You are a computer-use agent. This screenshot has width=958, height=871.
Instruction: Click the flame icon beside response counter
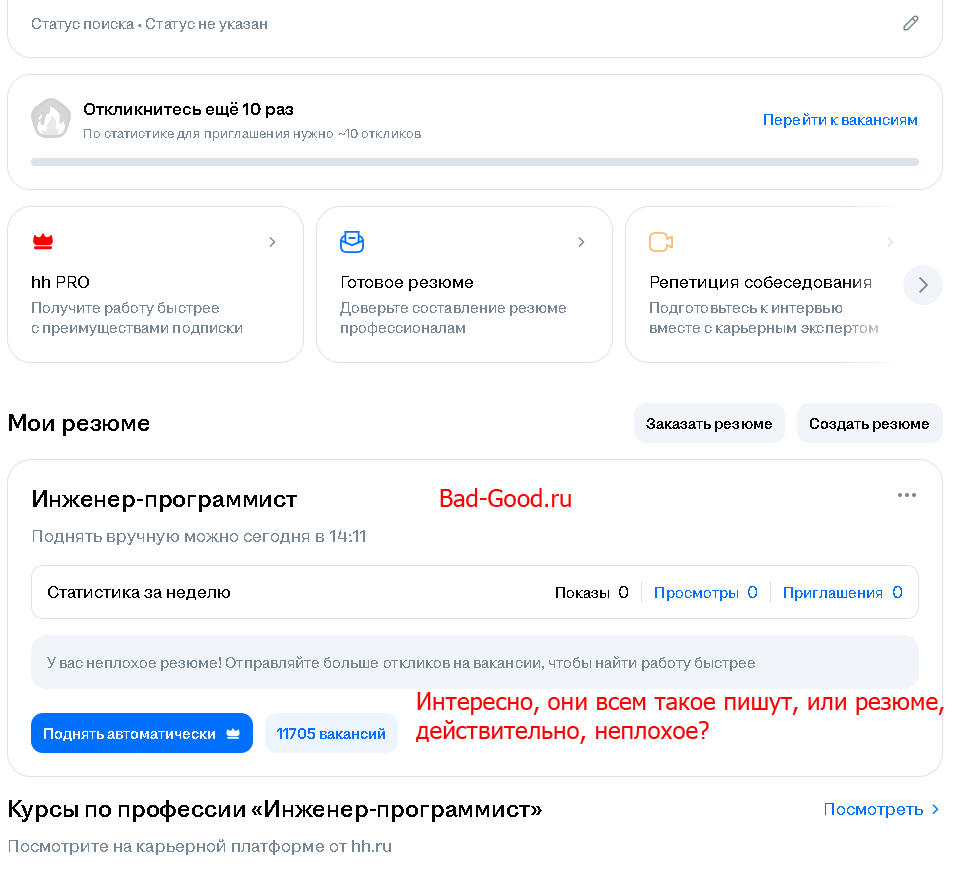point(51,119)
